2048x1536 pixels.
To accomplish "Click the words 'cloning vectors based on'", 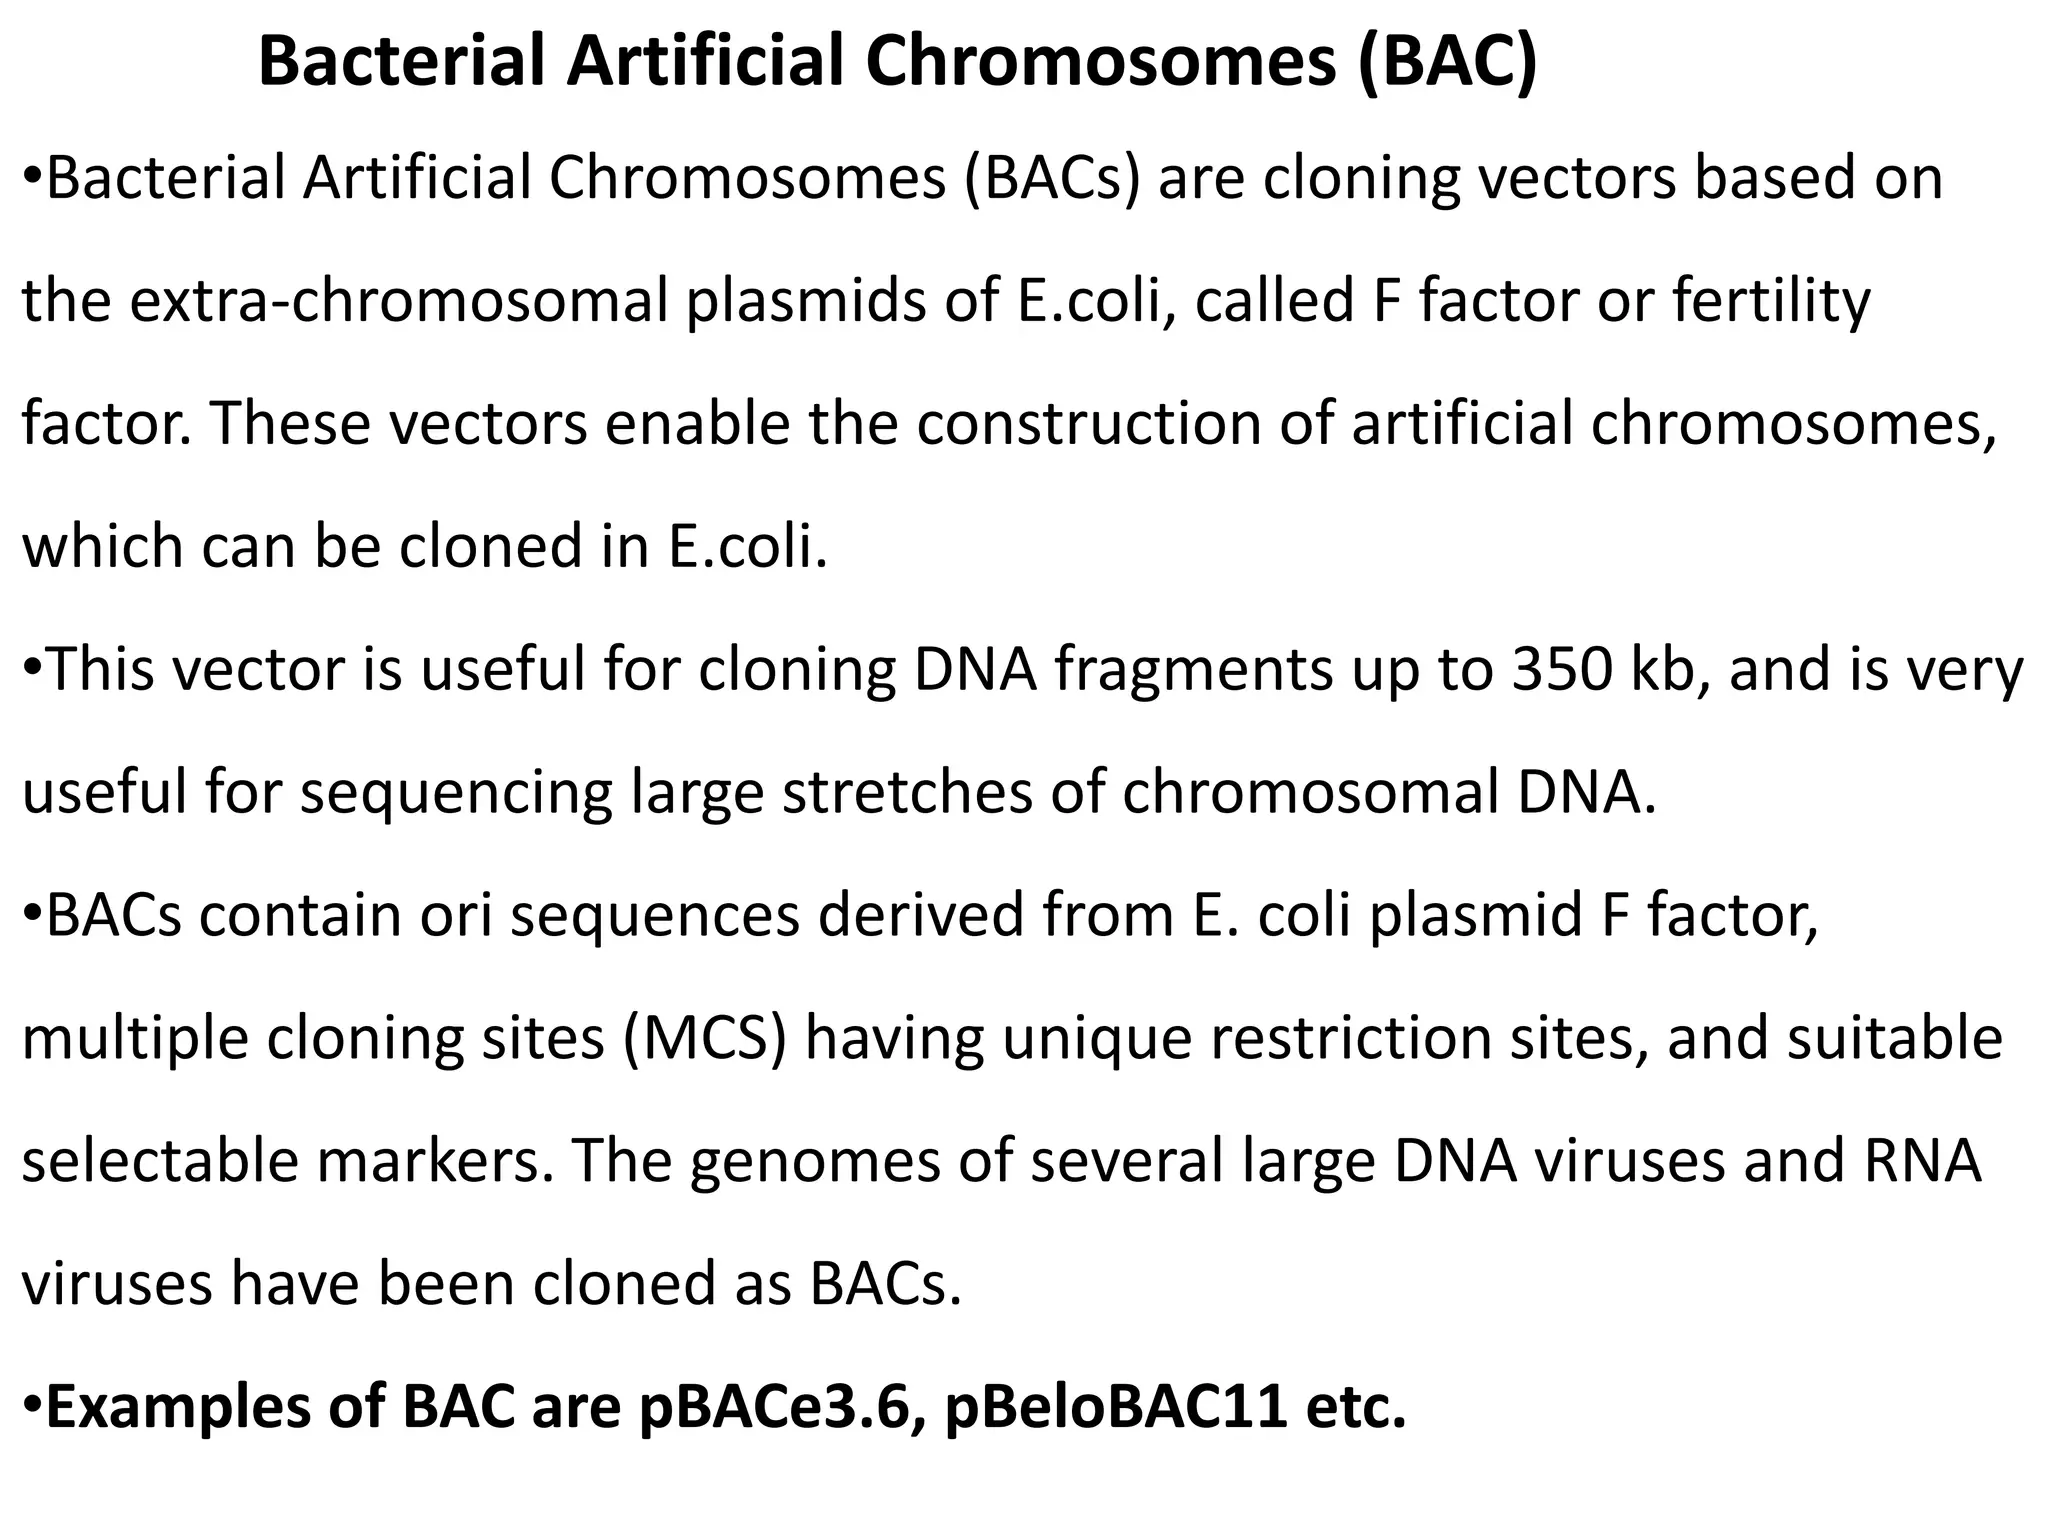I will click(1601, 180).
